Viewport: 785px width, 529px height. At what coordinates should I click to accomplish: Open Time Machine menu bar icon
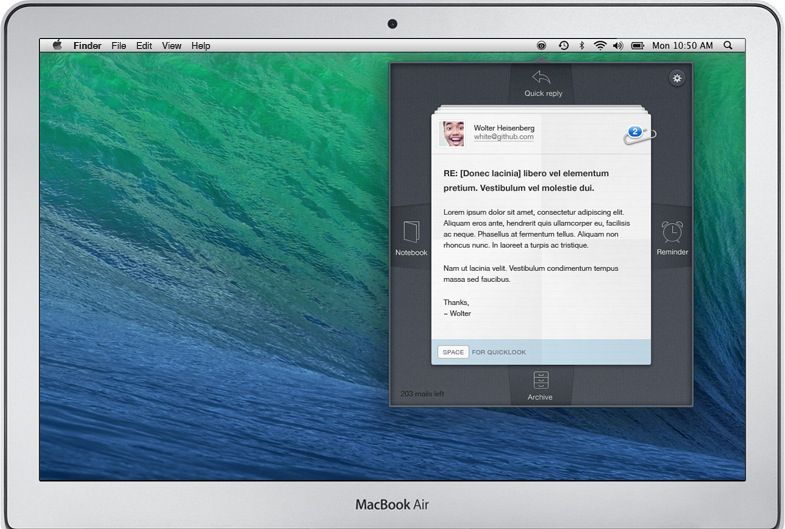(x=563, y=46)
